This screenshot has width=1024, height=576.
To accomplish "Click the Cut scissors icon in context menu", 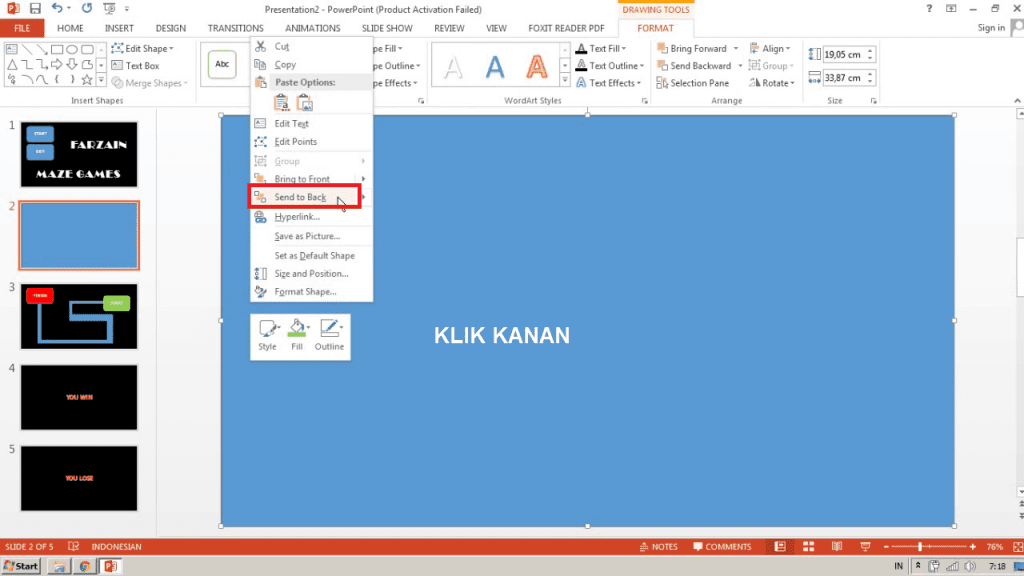I will pyautogui.click(x=261, y=46).
